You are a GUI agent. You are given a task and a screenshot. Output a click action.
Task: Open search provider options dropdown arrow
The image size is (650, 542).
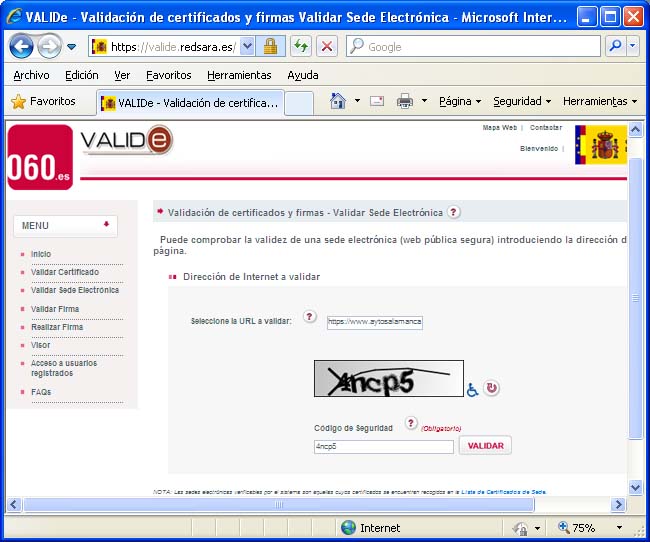(x=633, y=46)
